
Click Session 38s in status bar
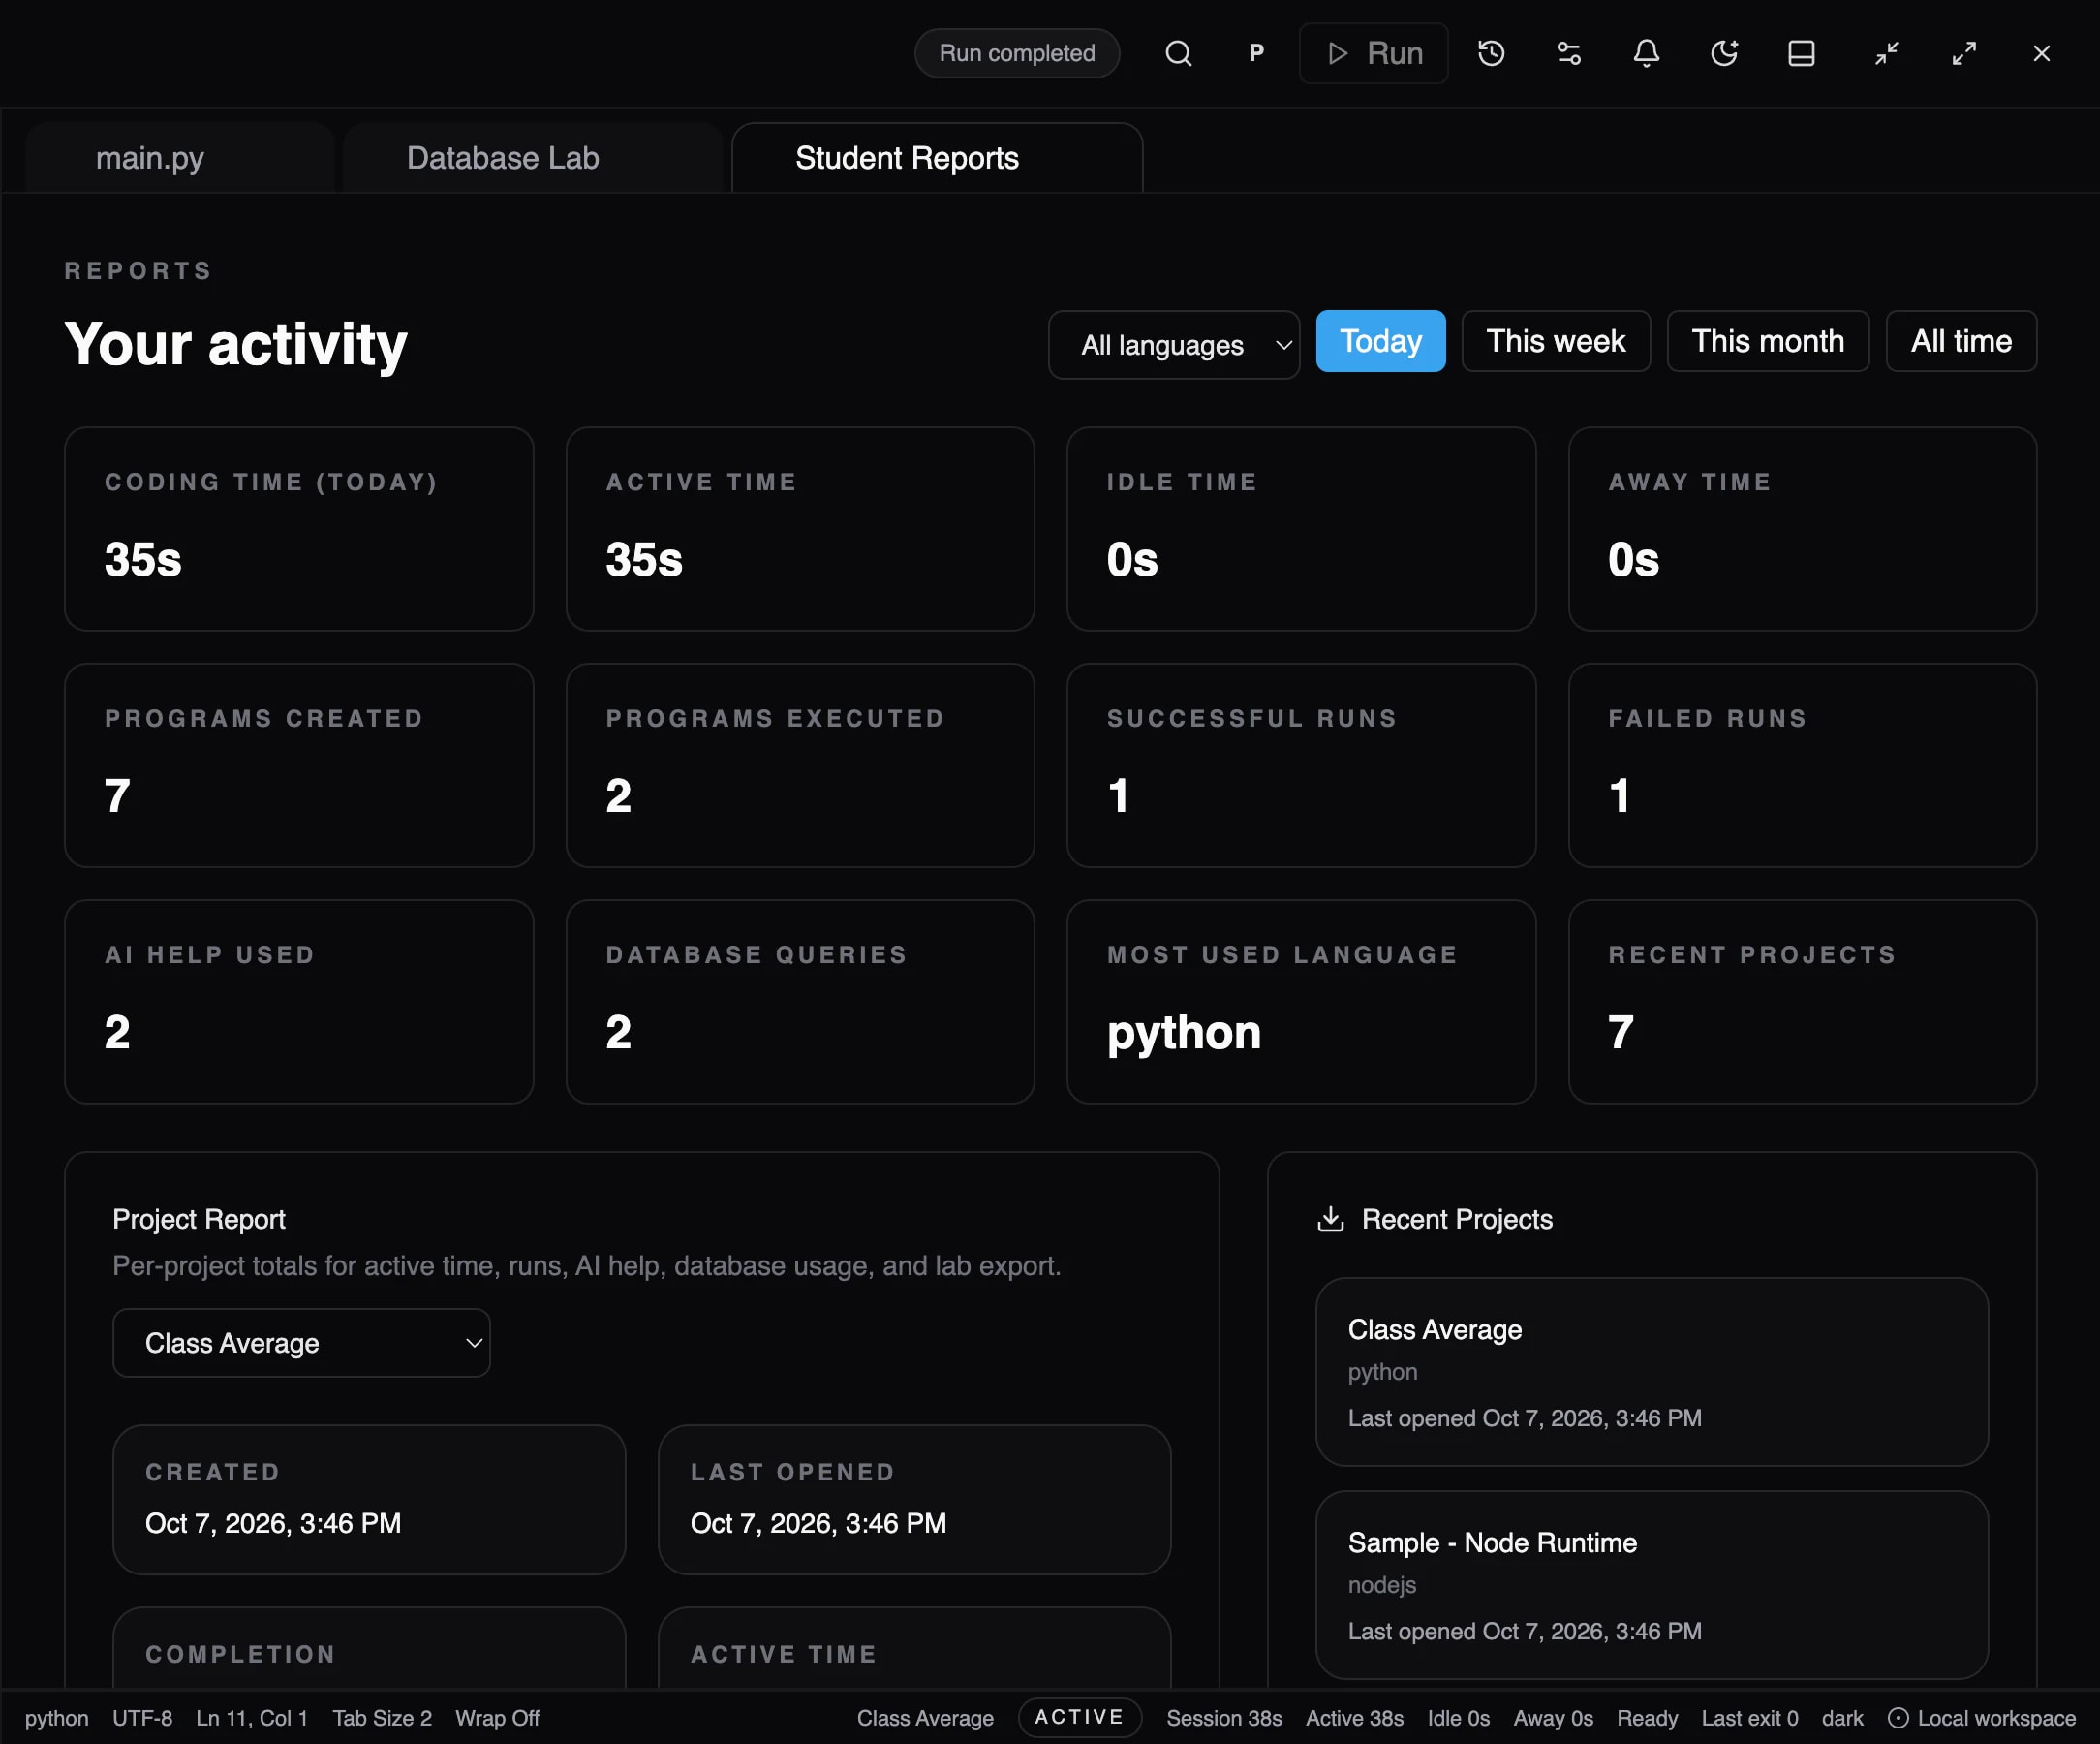[x=1224, y=1718]
